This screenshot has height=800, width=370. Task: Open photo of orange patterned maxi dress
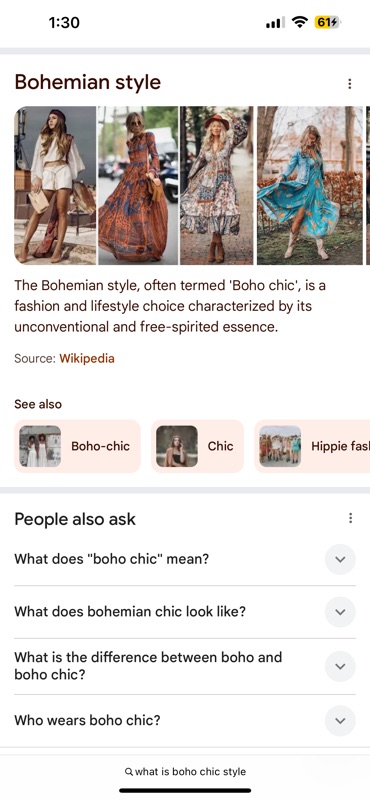click(138, 185)
